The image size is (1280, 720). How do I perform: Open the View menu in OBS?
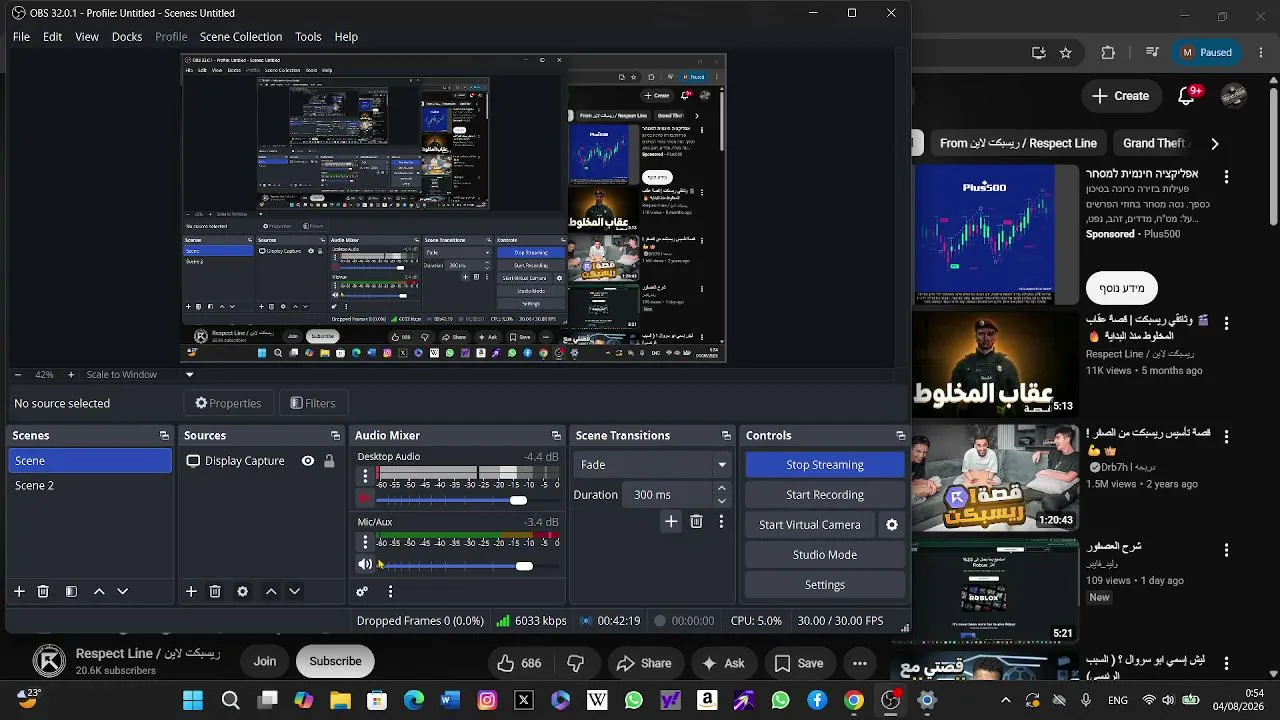coord(87,37)
